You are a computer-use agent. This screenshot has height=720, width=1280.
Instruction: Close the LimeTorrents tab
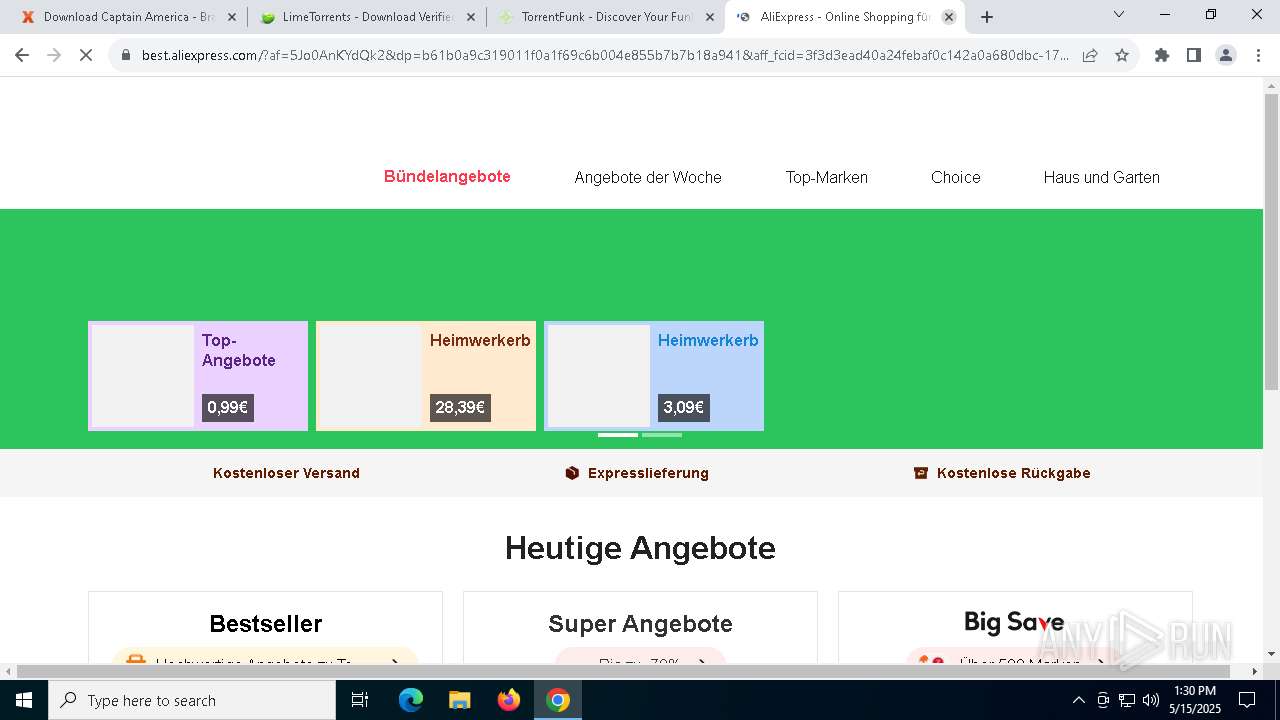click(471, 17)
